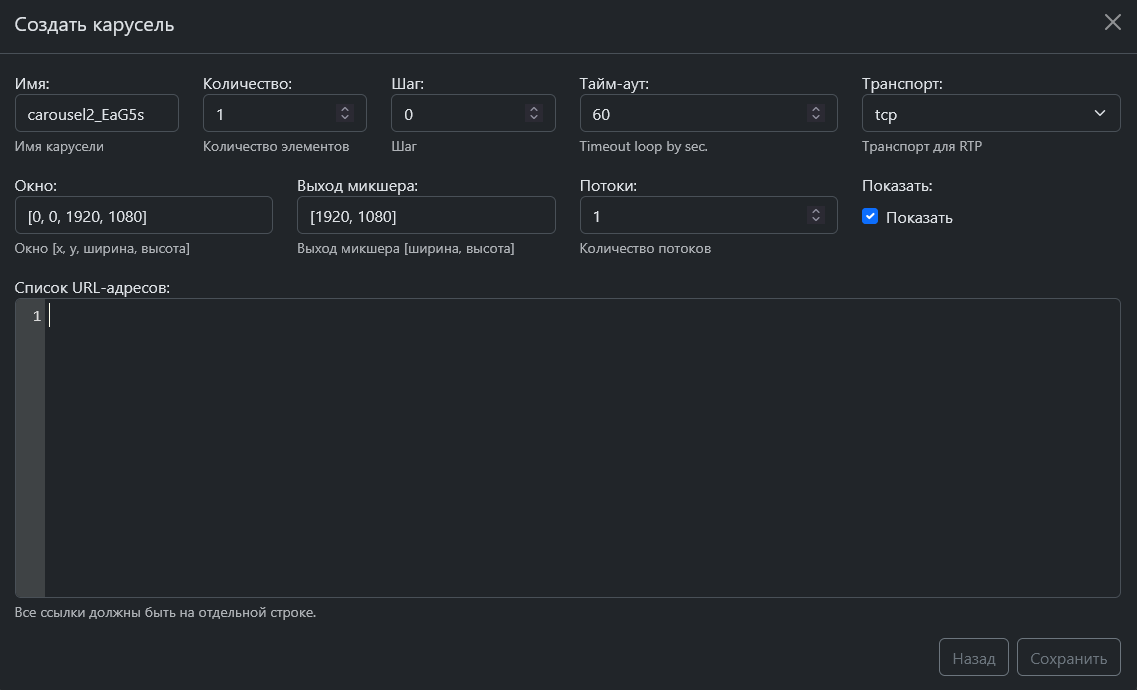Screen dimensions: 1137x690
Task: Focus the Потоки number field
Action: pyautogui.click(x=695, y=216)
